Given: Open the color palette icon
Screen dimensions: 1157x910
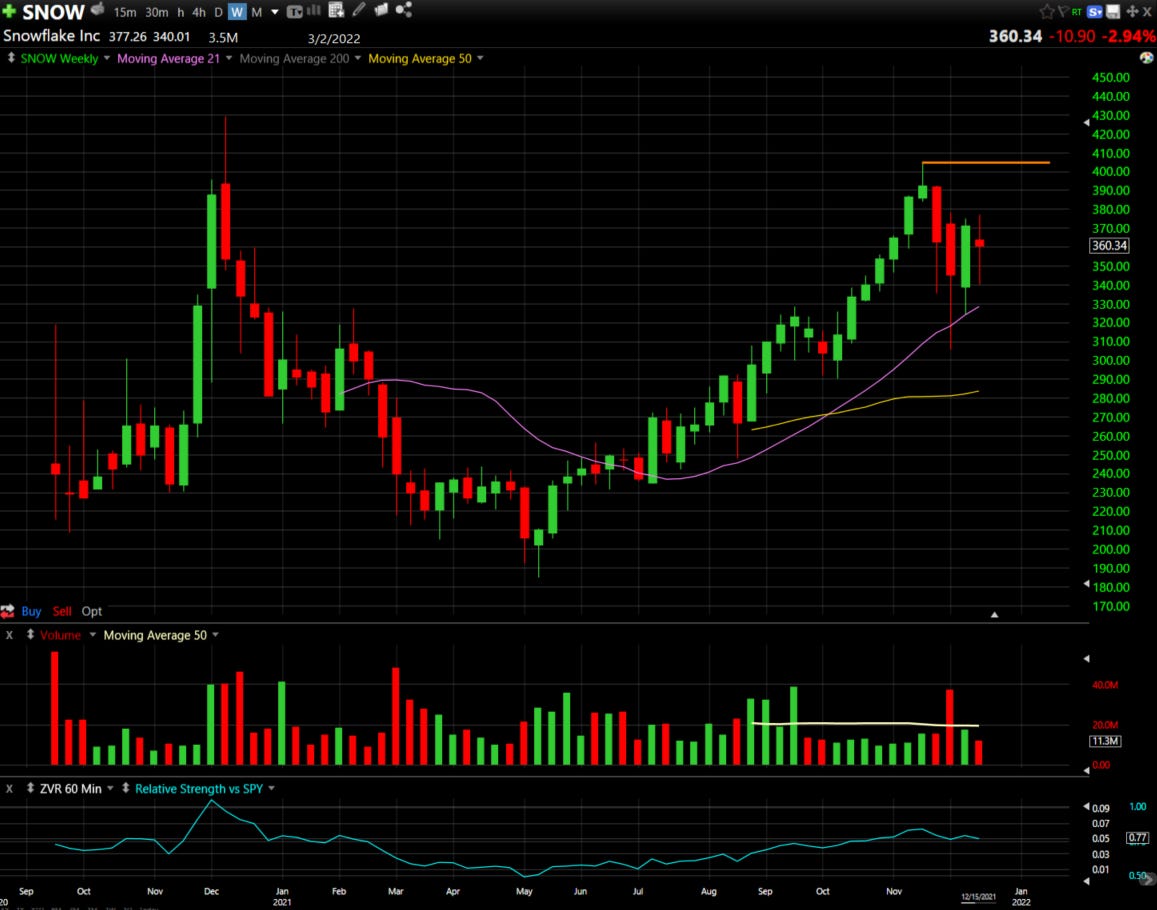Looking at the screenshot, I should click(1146, 58).
